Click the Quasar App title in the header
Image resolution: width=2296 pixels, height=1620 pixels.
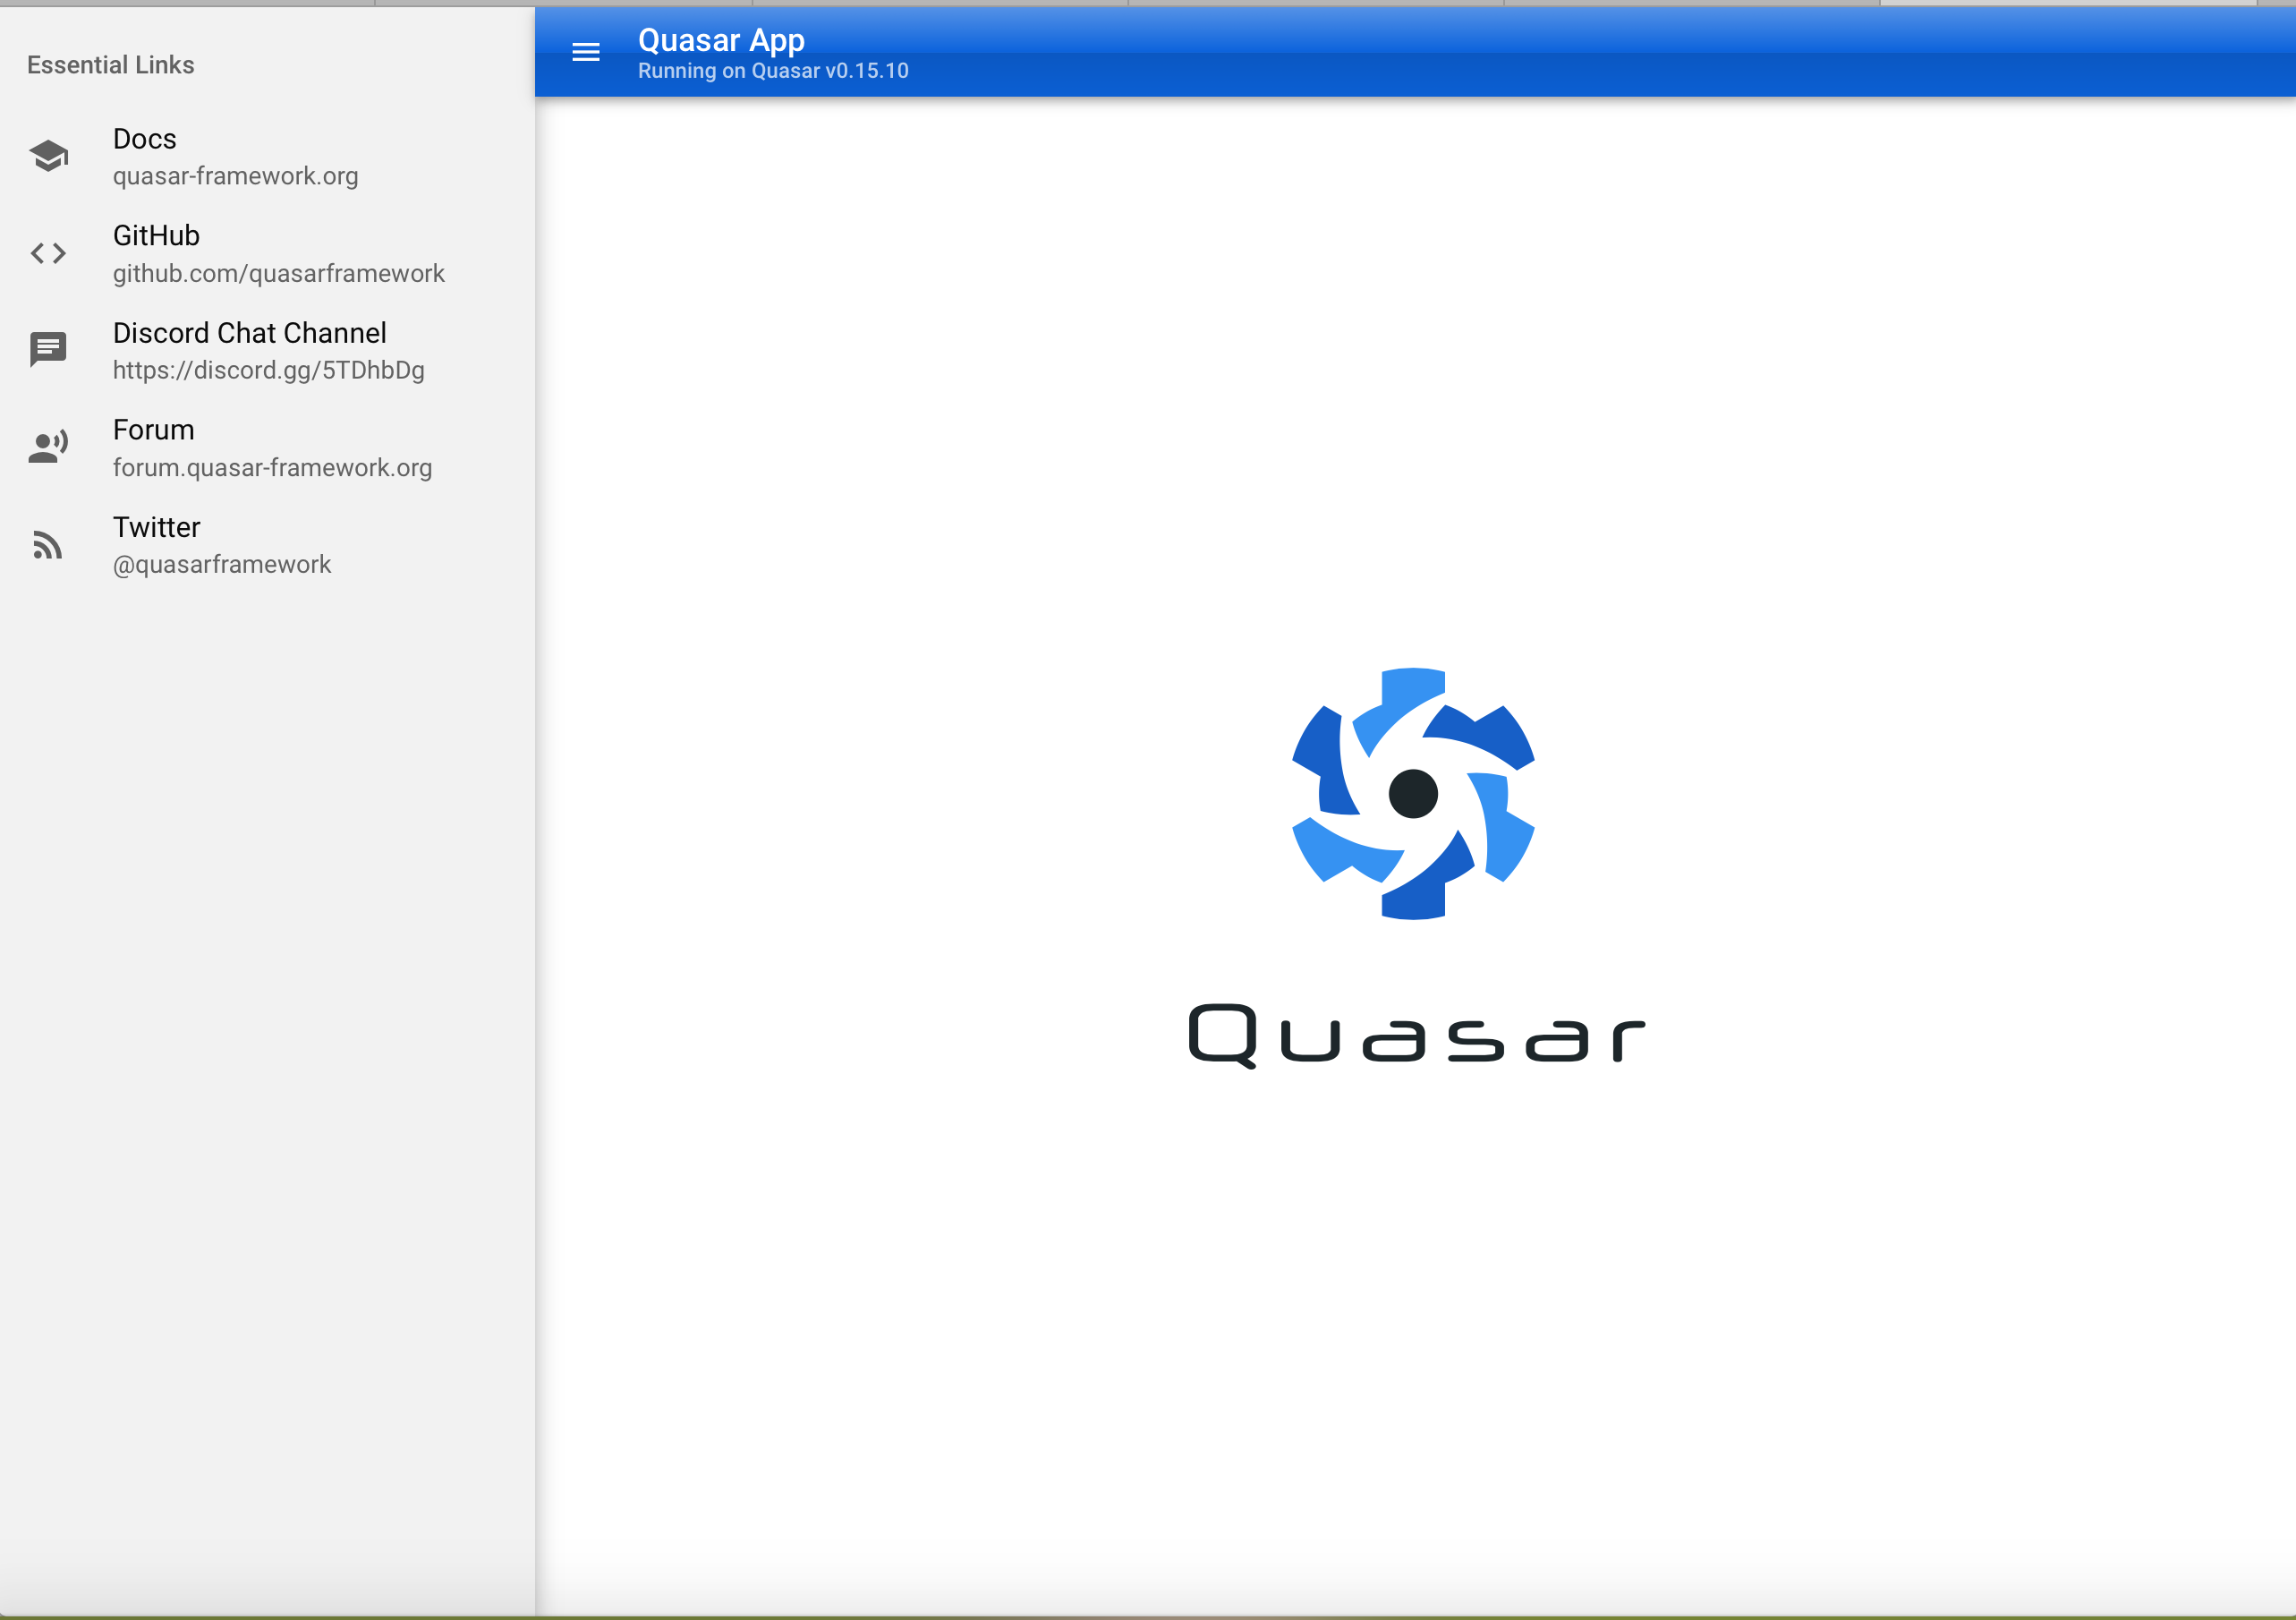pyautogui.click(x=722, y=40)
